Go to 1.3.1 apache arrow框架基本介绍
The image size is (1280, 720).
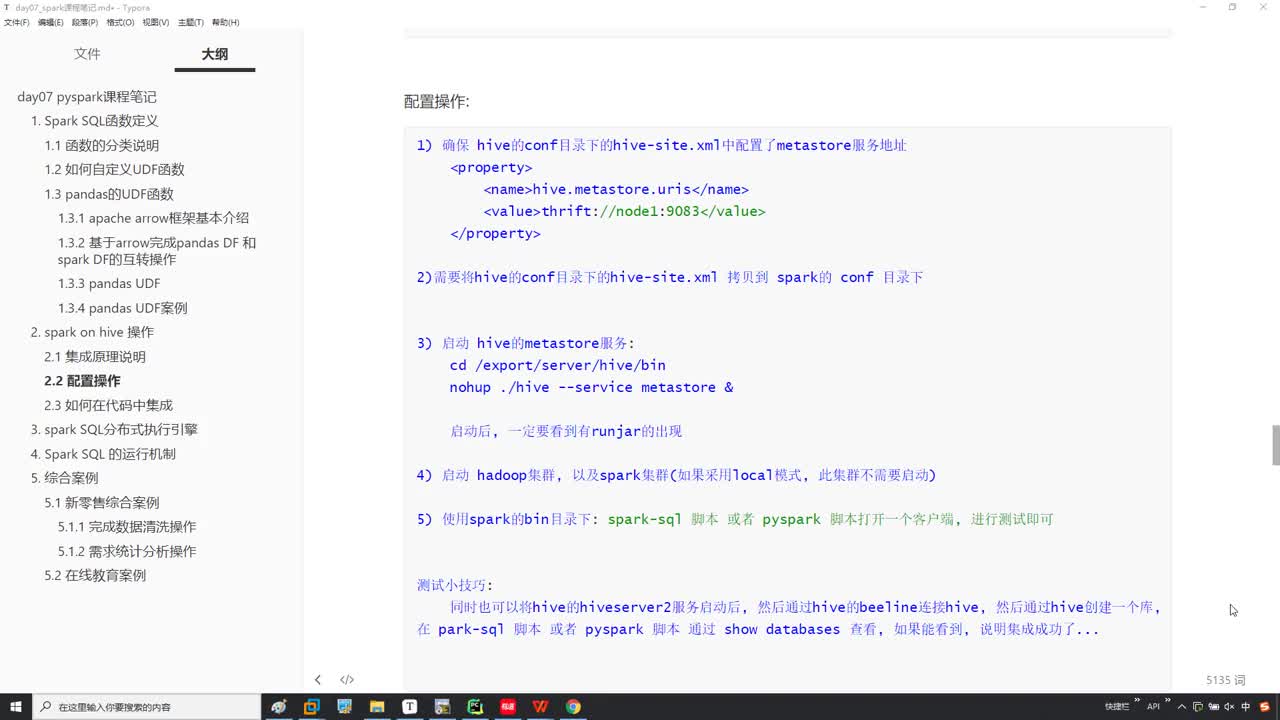153,218
